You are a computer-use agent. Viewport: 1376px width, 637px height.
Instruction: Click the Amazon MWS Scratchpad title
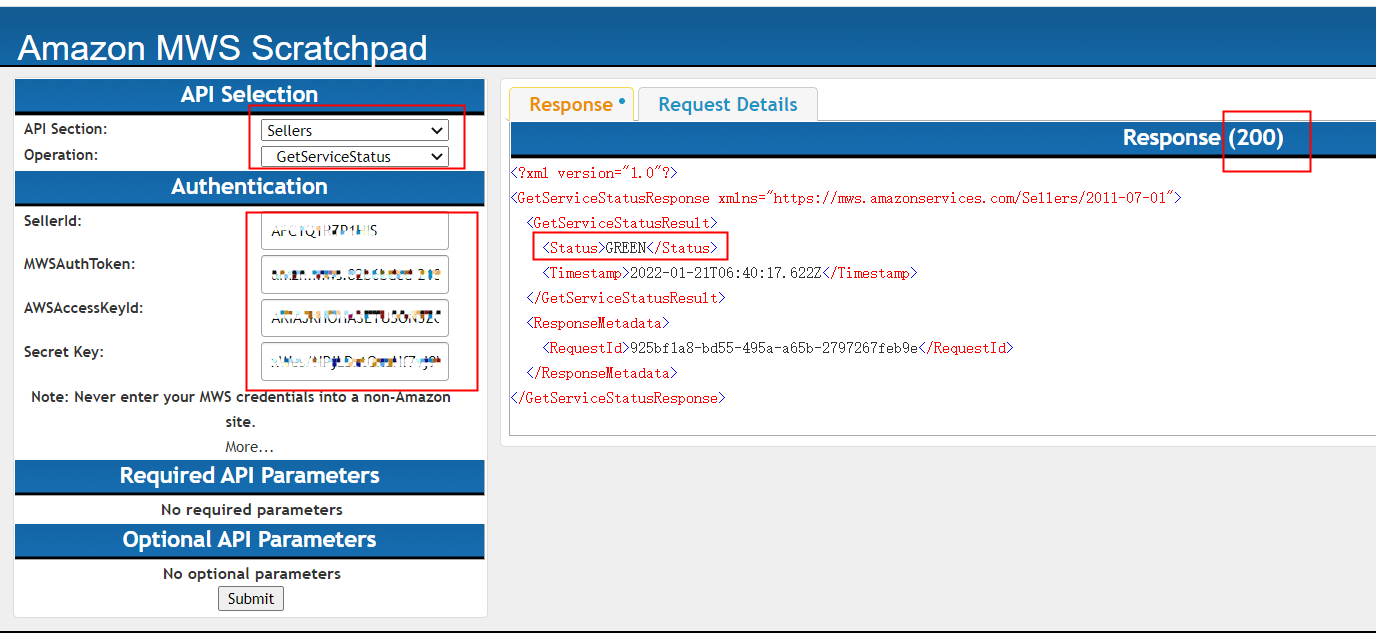(x=222, y=47)
